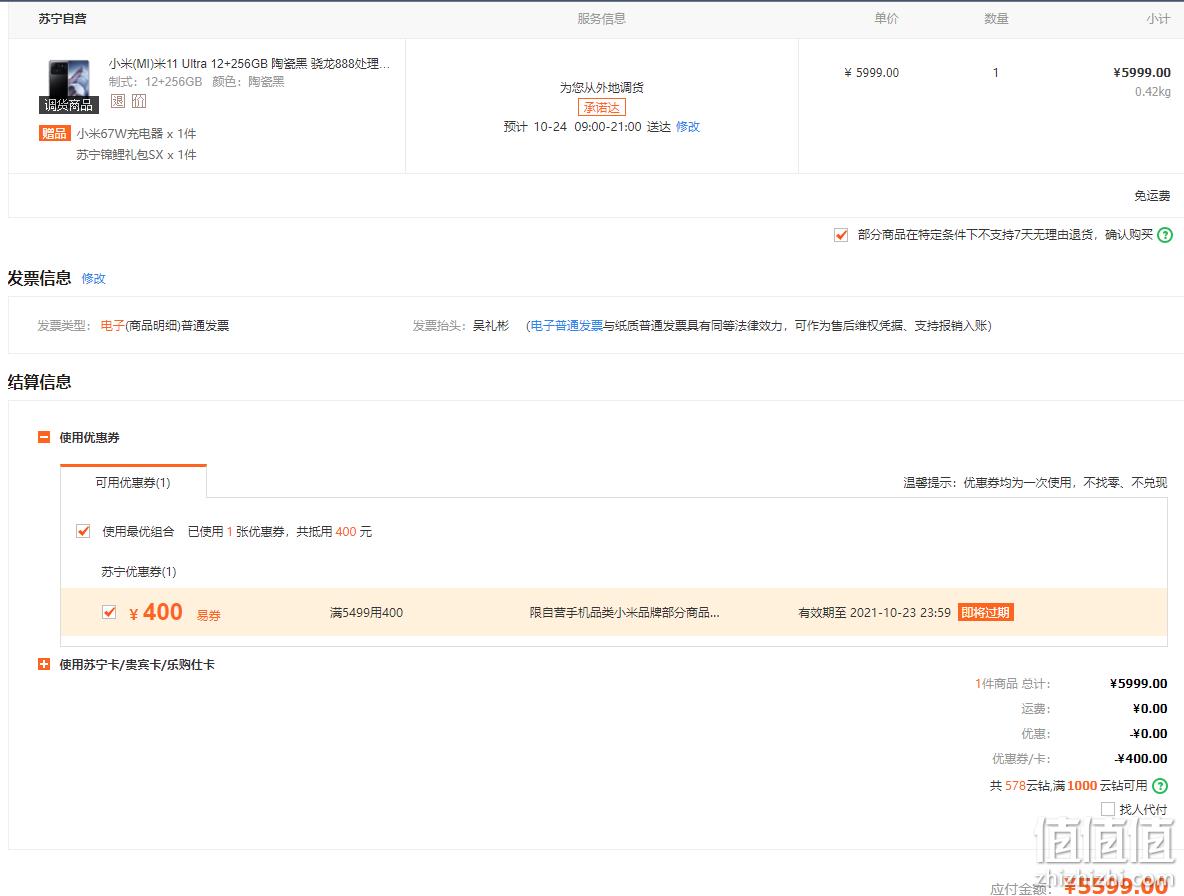
Task: Click the 免运费 label
Action: [x=1152, y=196]
